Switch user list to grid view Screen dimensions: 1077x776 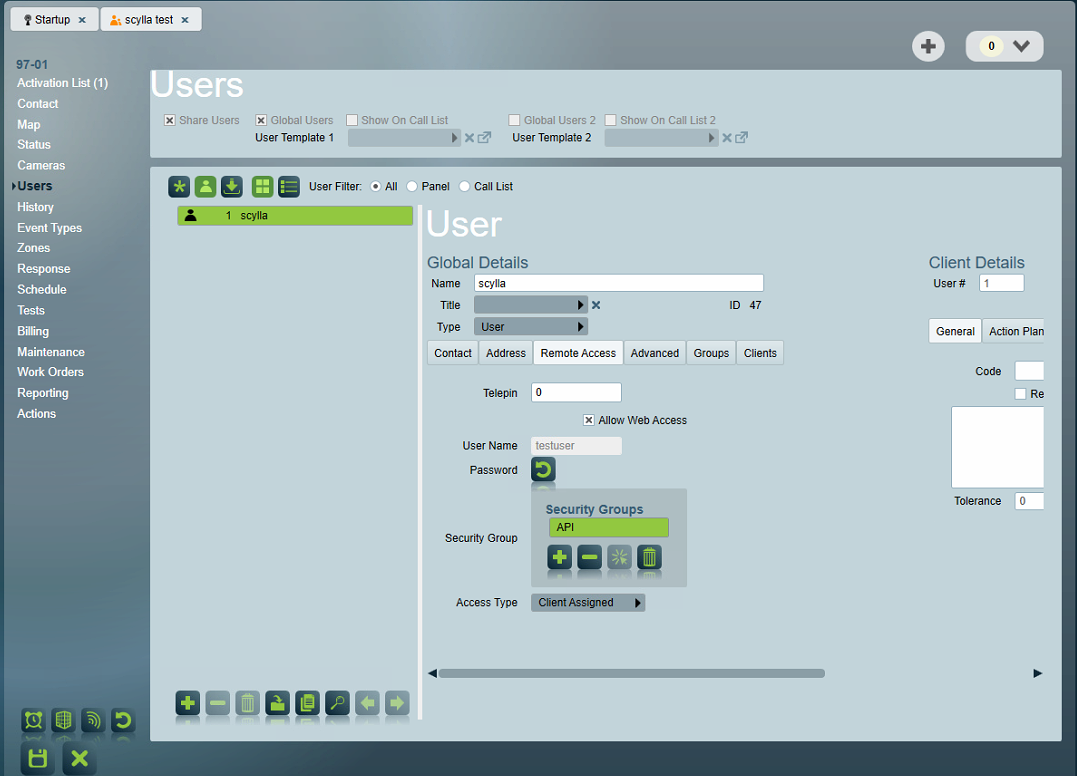click(262, 186)
